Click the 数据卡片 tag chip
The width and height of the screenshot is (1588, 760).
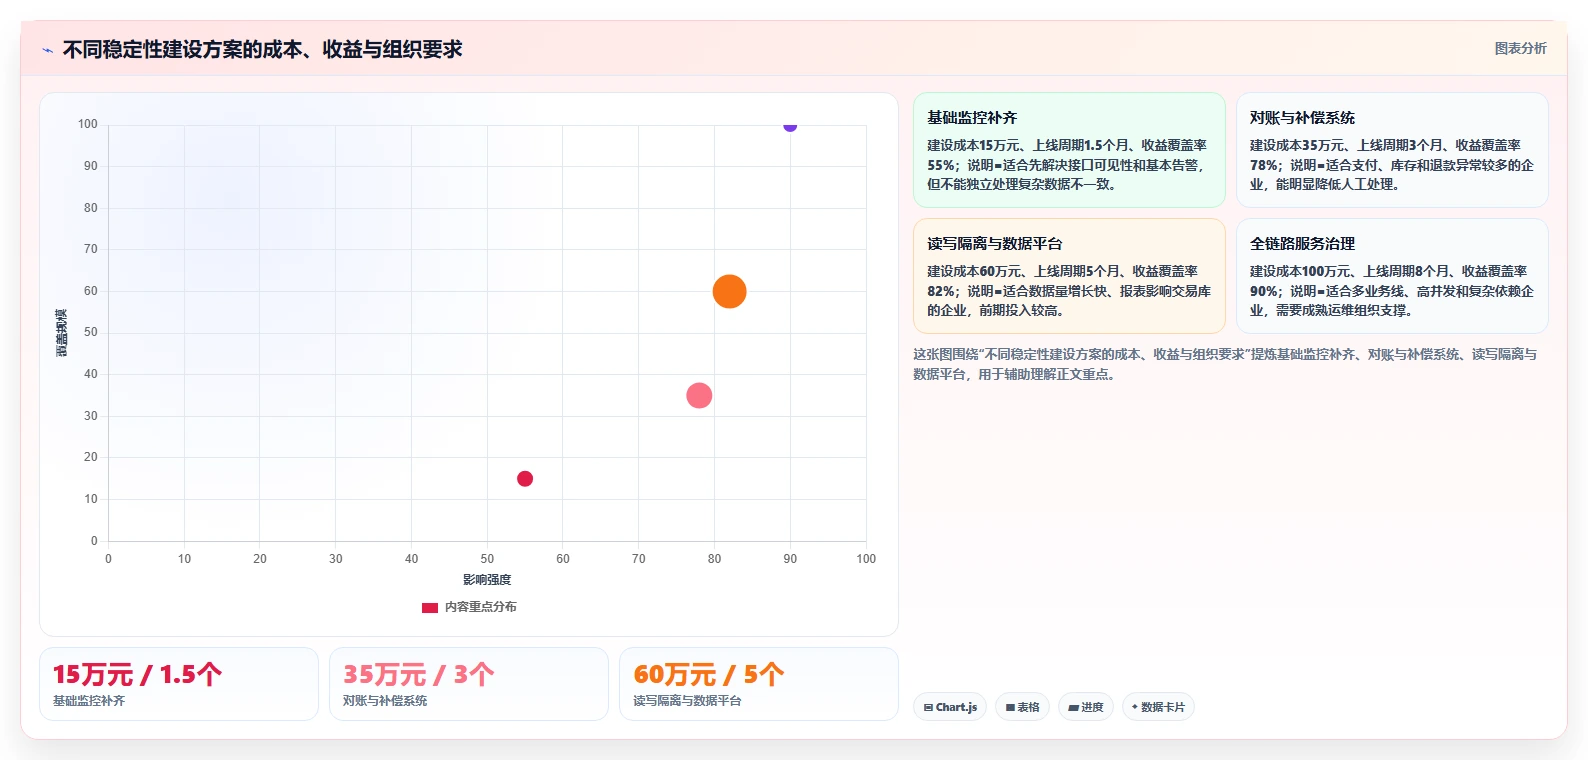[x=1158, y=707]
